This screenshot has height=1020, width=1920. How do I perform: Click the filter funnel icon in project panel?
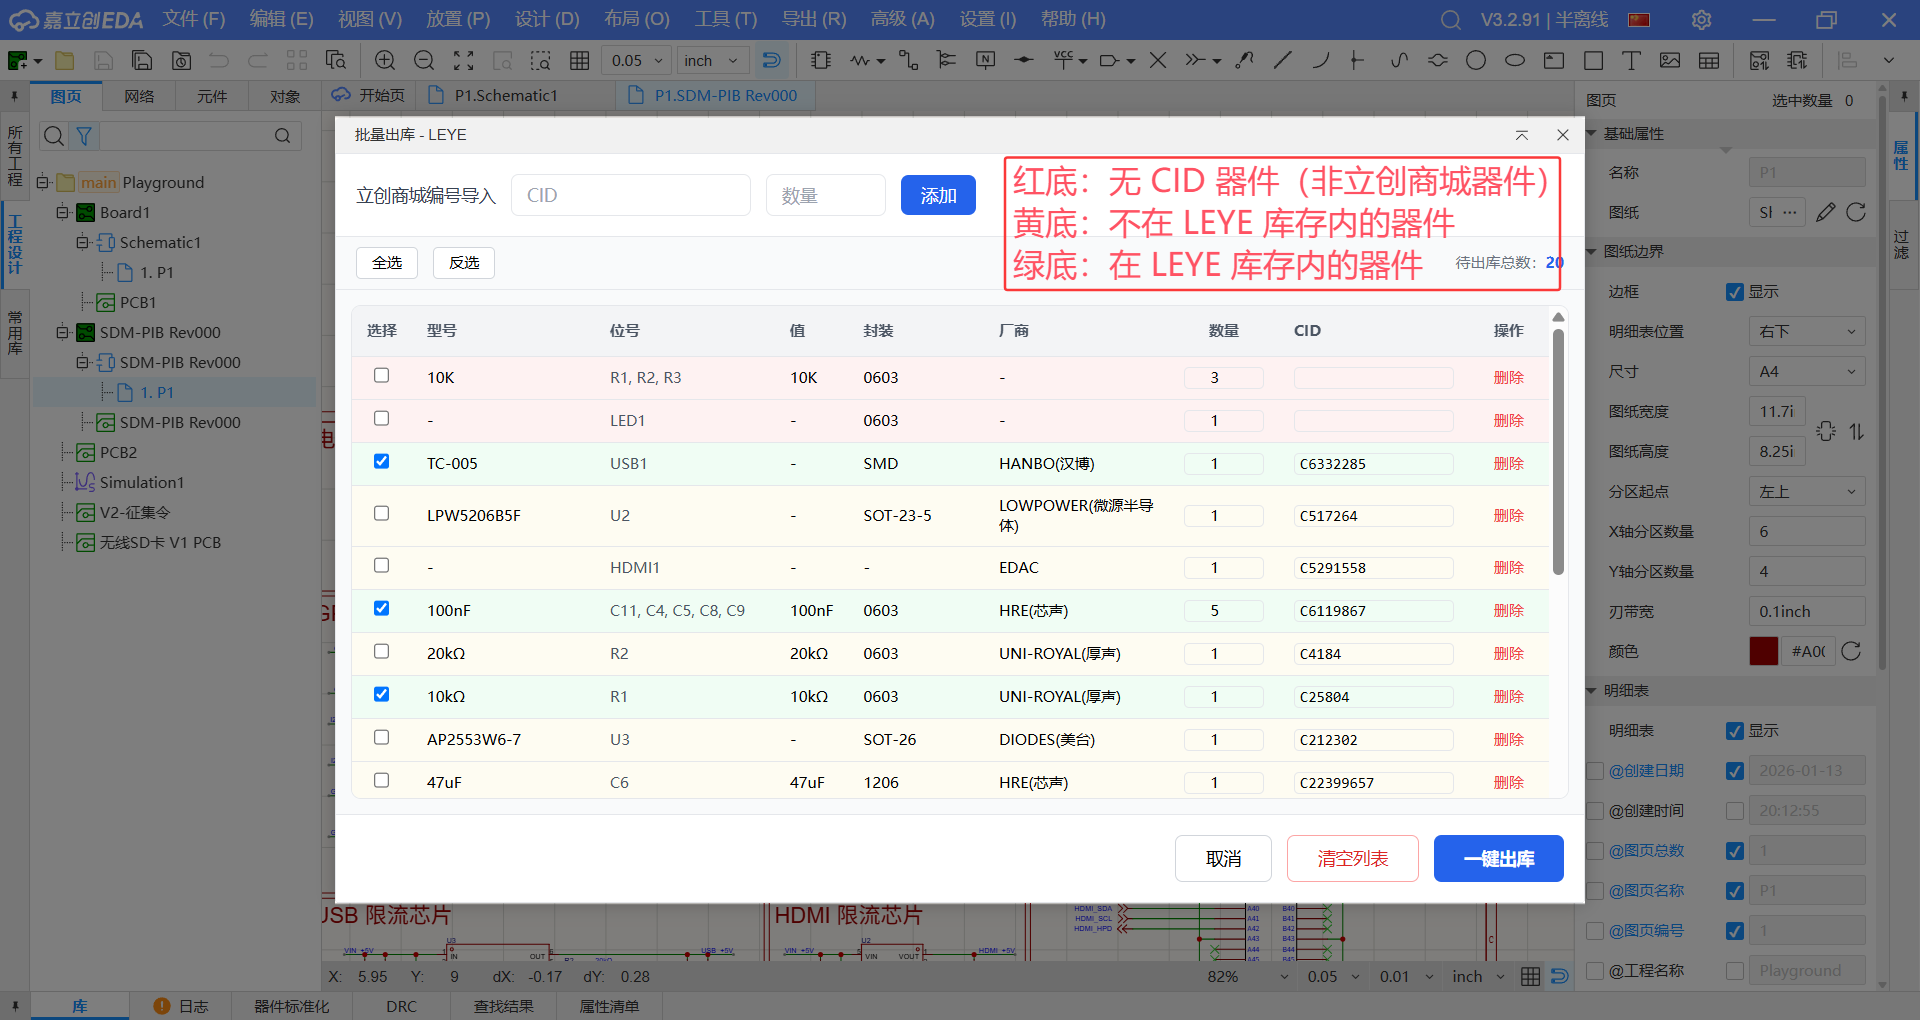point(85,136)
